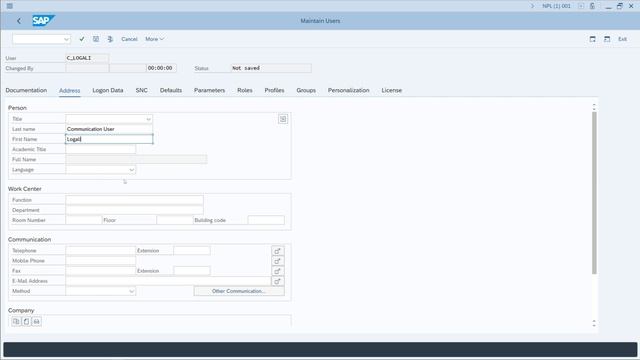This screenshot has height=360, width=640.
Task: Click the Fax Extension field
Action: [192, 271]
